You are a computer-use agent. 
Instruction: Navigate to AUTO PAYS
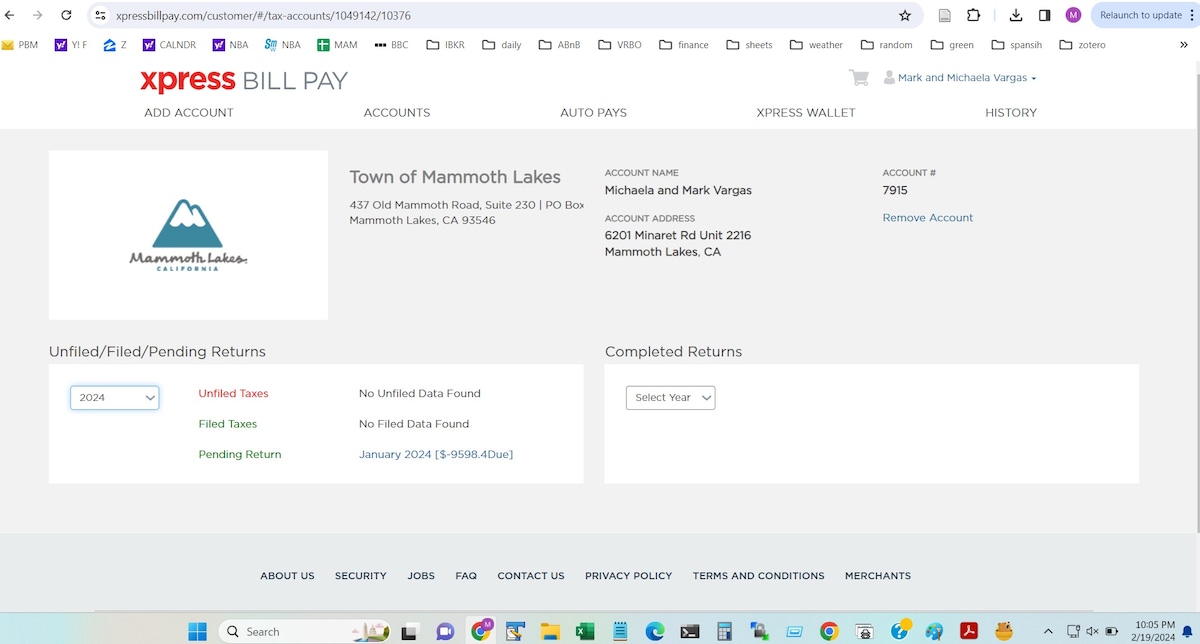coord(594,113)
